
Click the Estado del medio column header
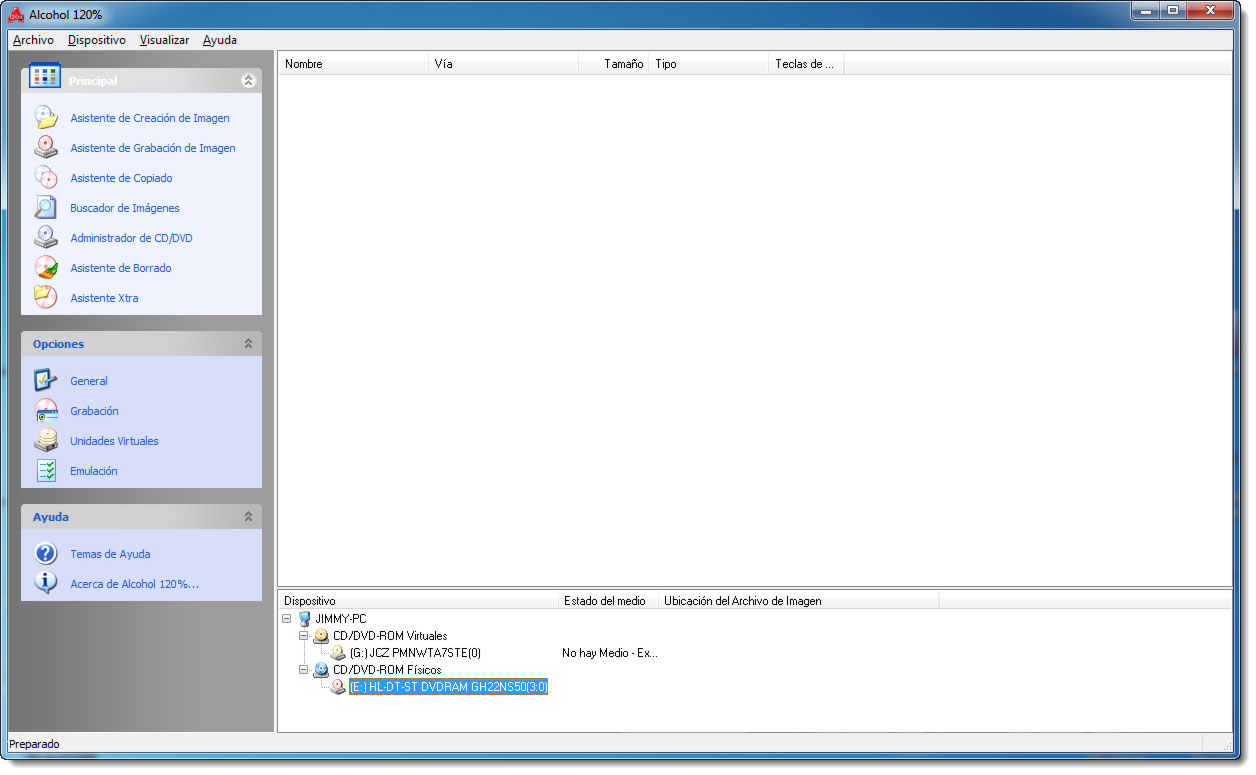(608, 601)
